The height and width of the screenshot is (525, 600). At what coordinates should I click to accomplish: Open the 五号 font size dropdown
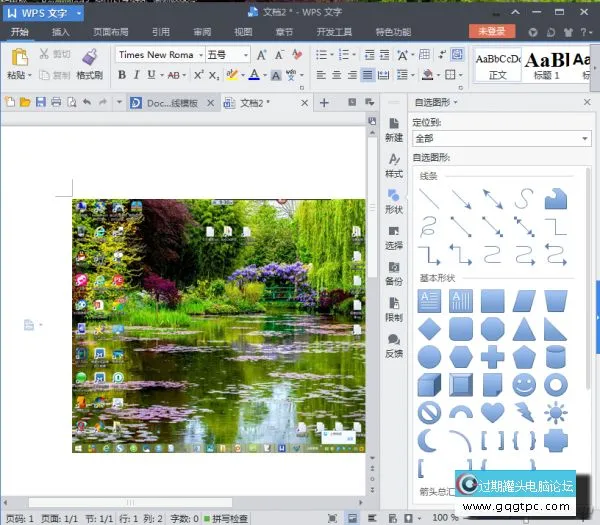(244, 55)
